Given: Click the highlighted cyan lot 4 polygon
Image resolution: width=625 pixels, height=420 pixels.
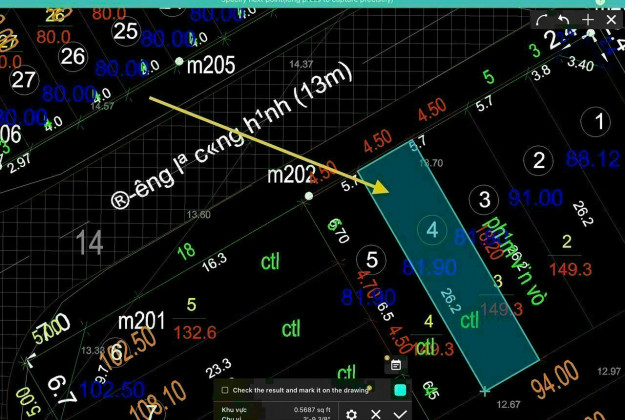Looking at the screenshot, I should tap(448, 265).
